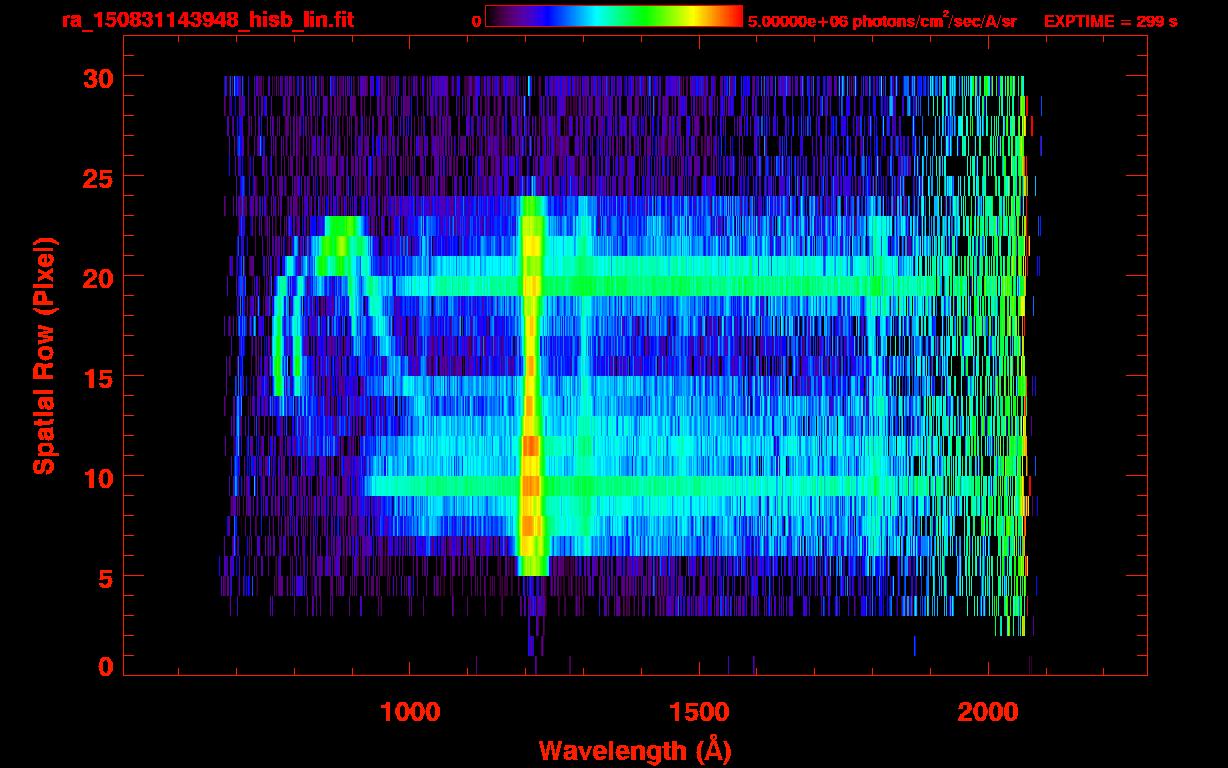Click the spatial row 15 tick label
The height and width of the screenshot is (768, 1228).
pyautogui.click(x=97, y=377)
